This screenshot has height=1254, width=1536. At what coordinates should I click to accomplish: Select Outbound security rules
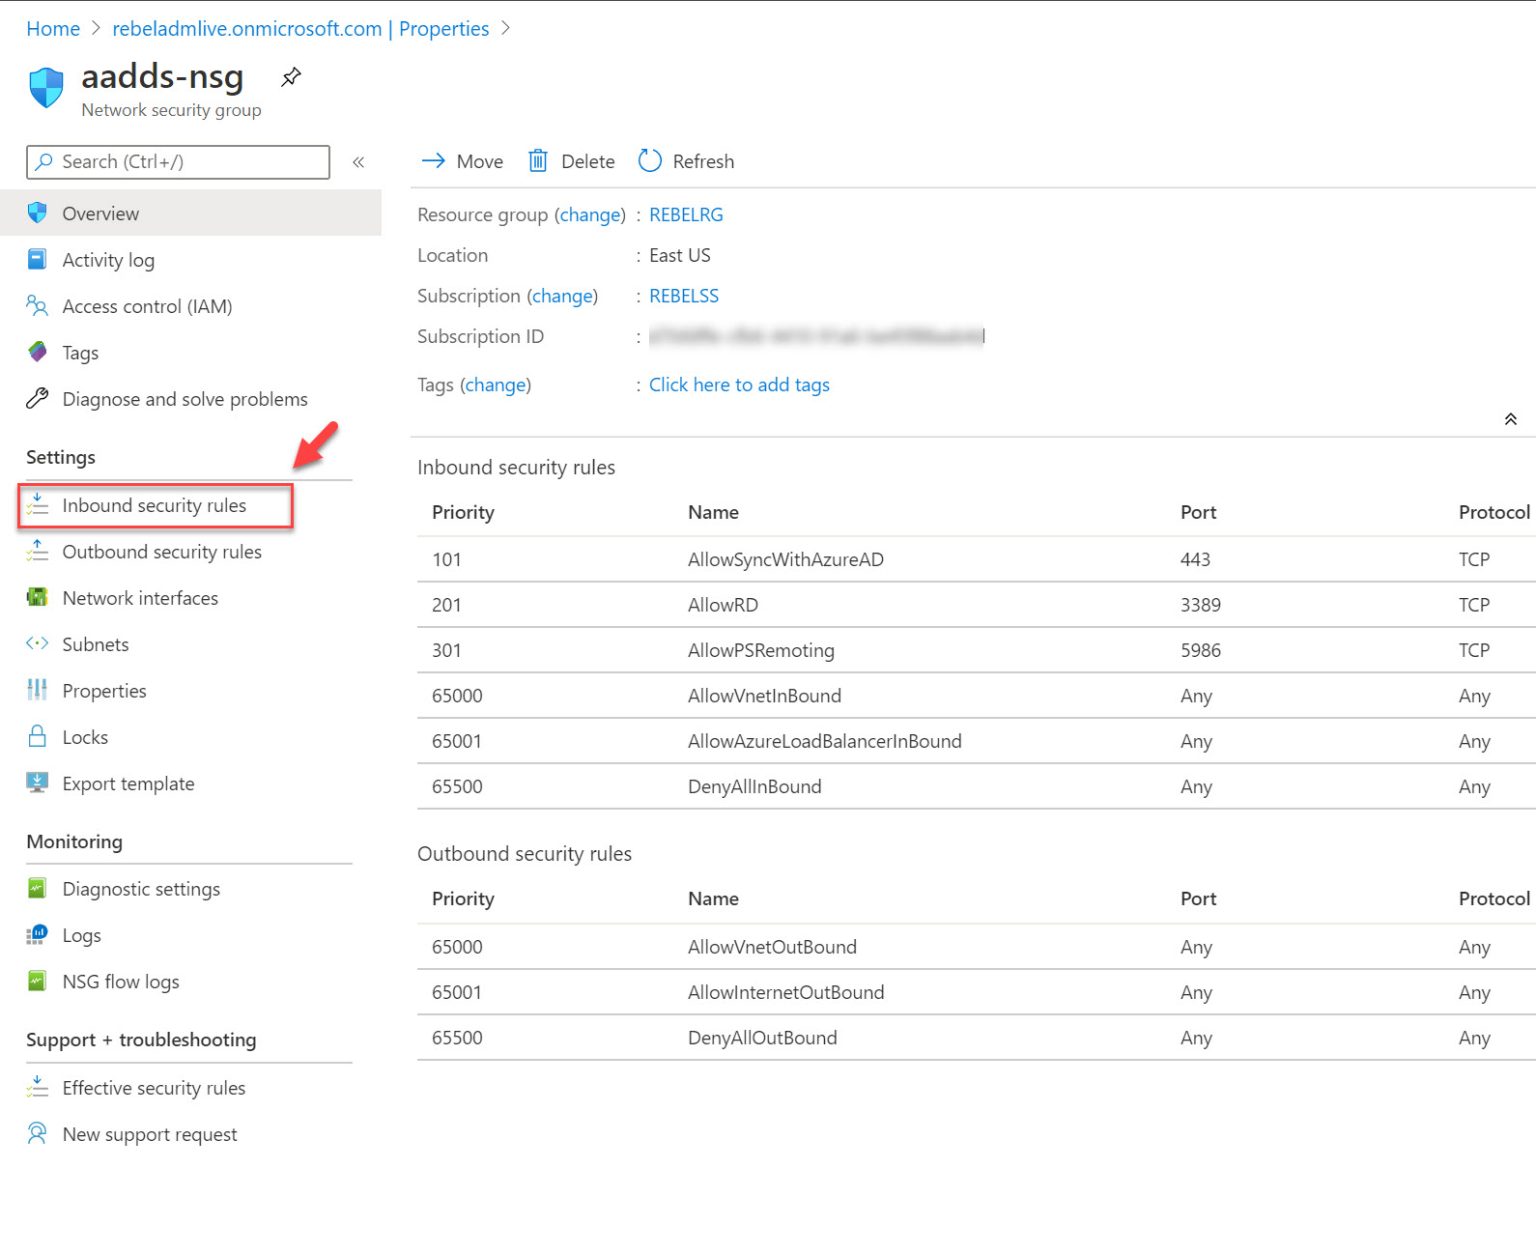click(161, 551)
